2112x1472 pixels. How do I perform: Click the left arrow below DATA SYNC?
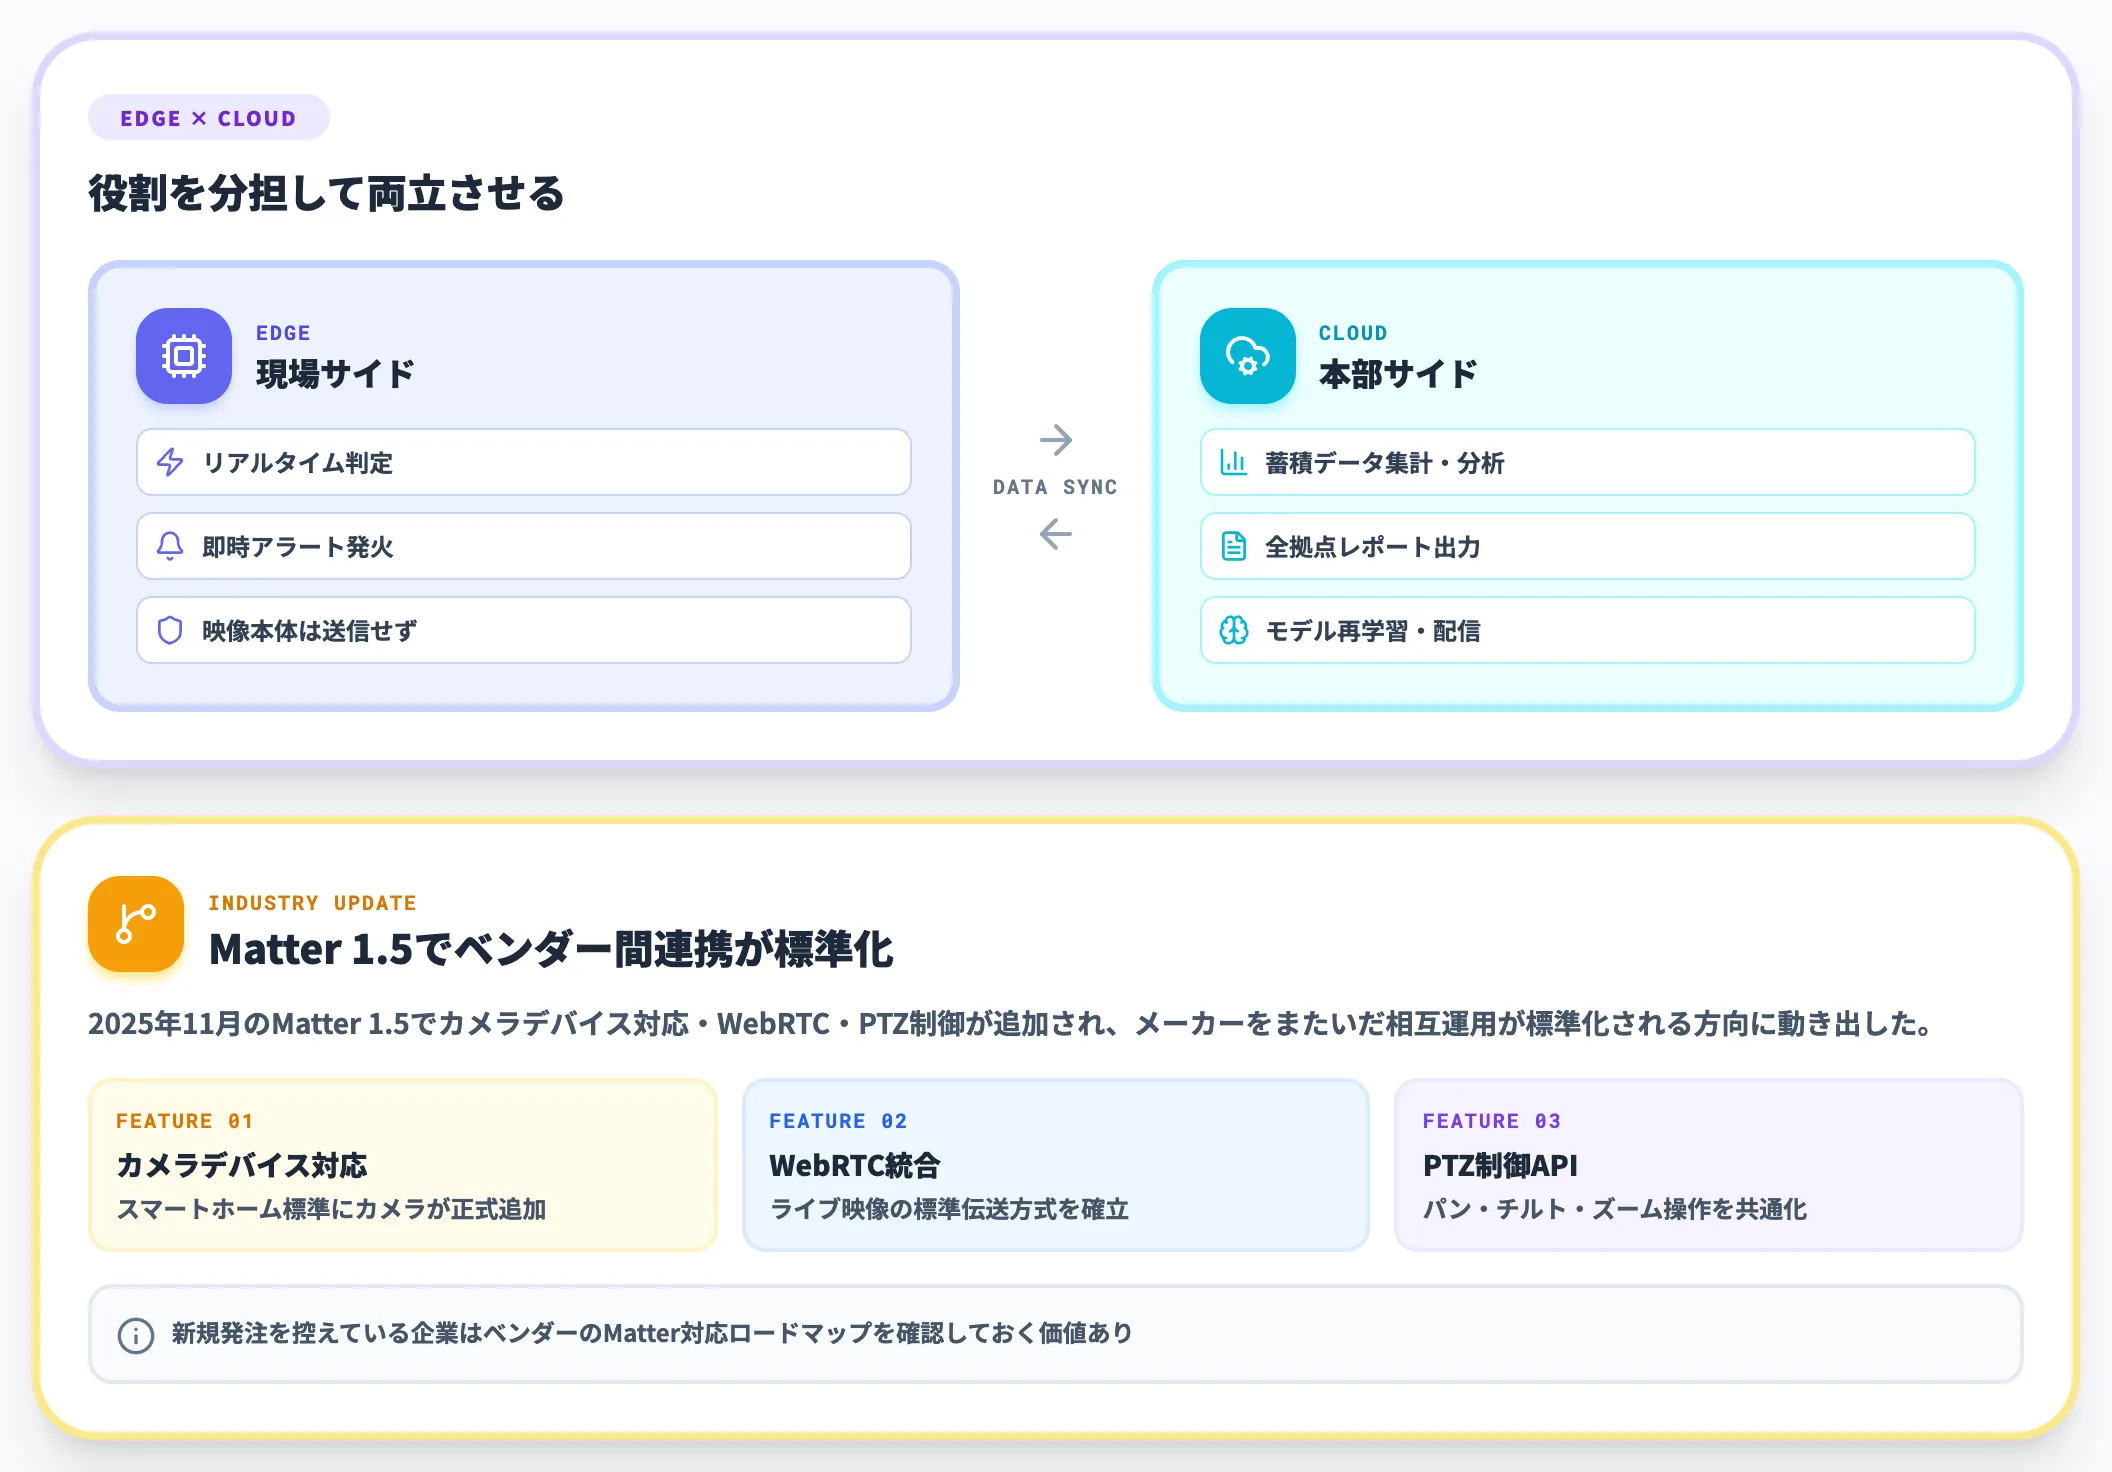[x=1056, y=534]
